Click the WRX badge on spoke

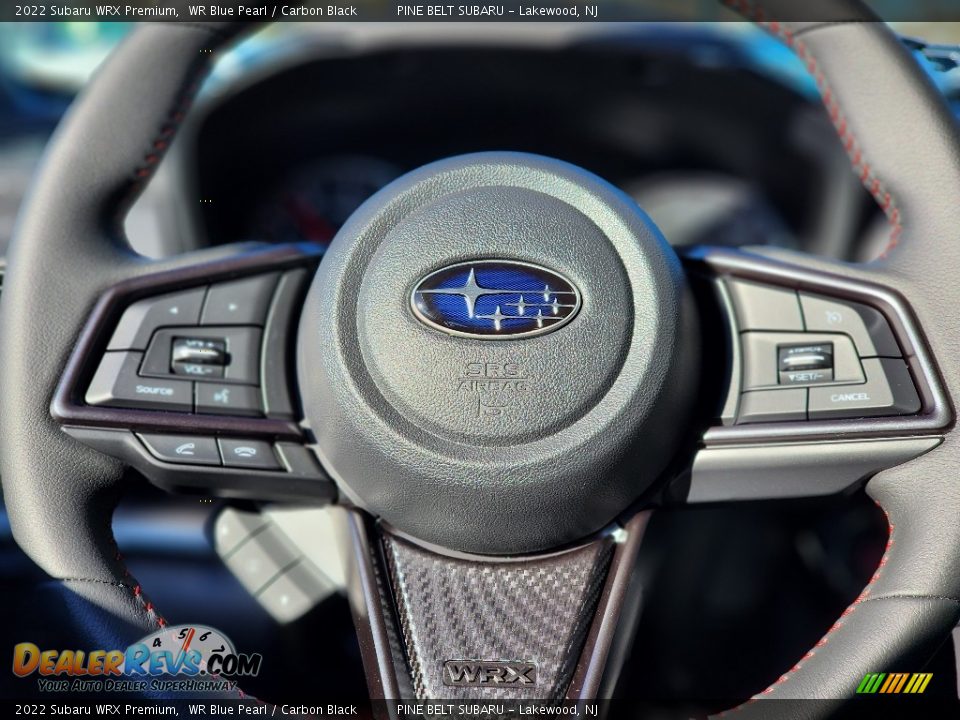(490, 673)
